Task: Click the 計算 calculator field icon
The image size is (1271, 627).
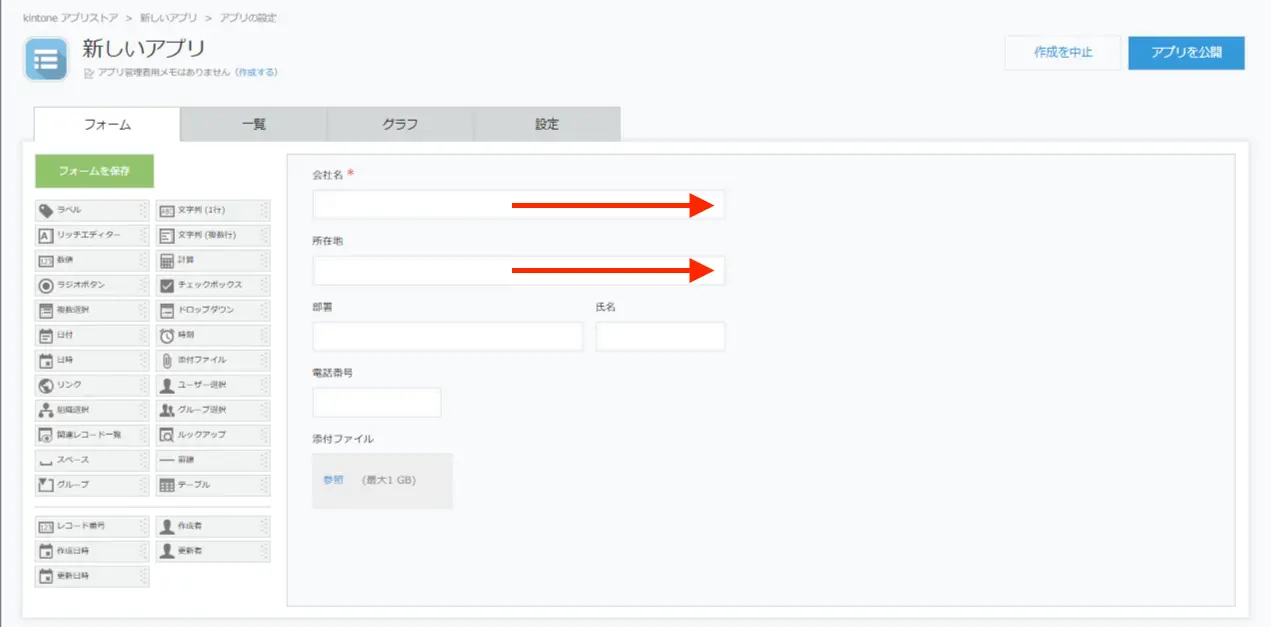Action: click(x=167, y=260)
